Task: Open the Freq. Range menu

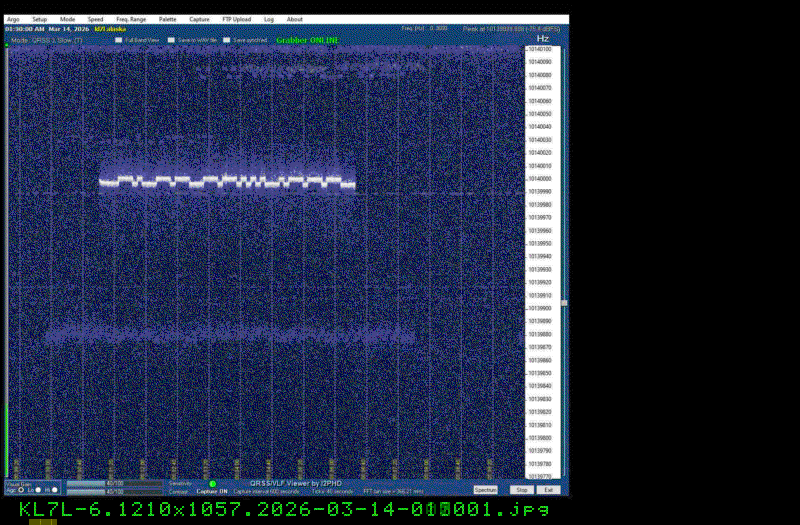Action: point(131,19)
